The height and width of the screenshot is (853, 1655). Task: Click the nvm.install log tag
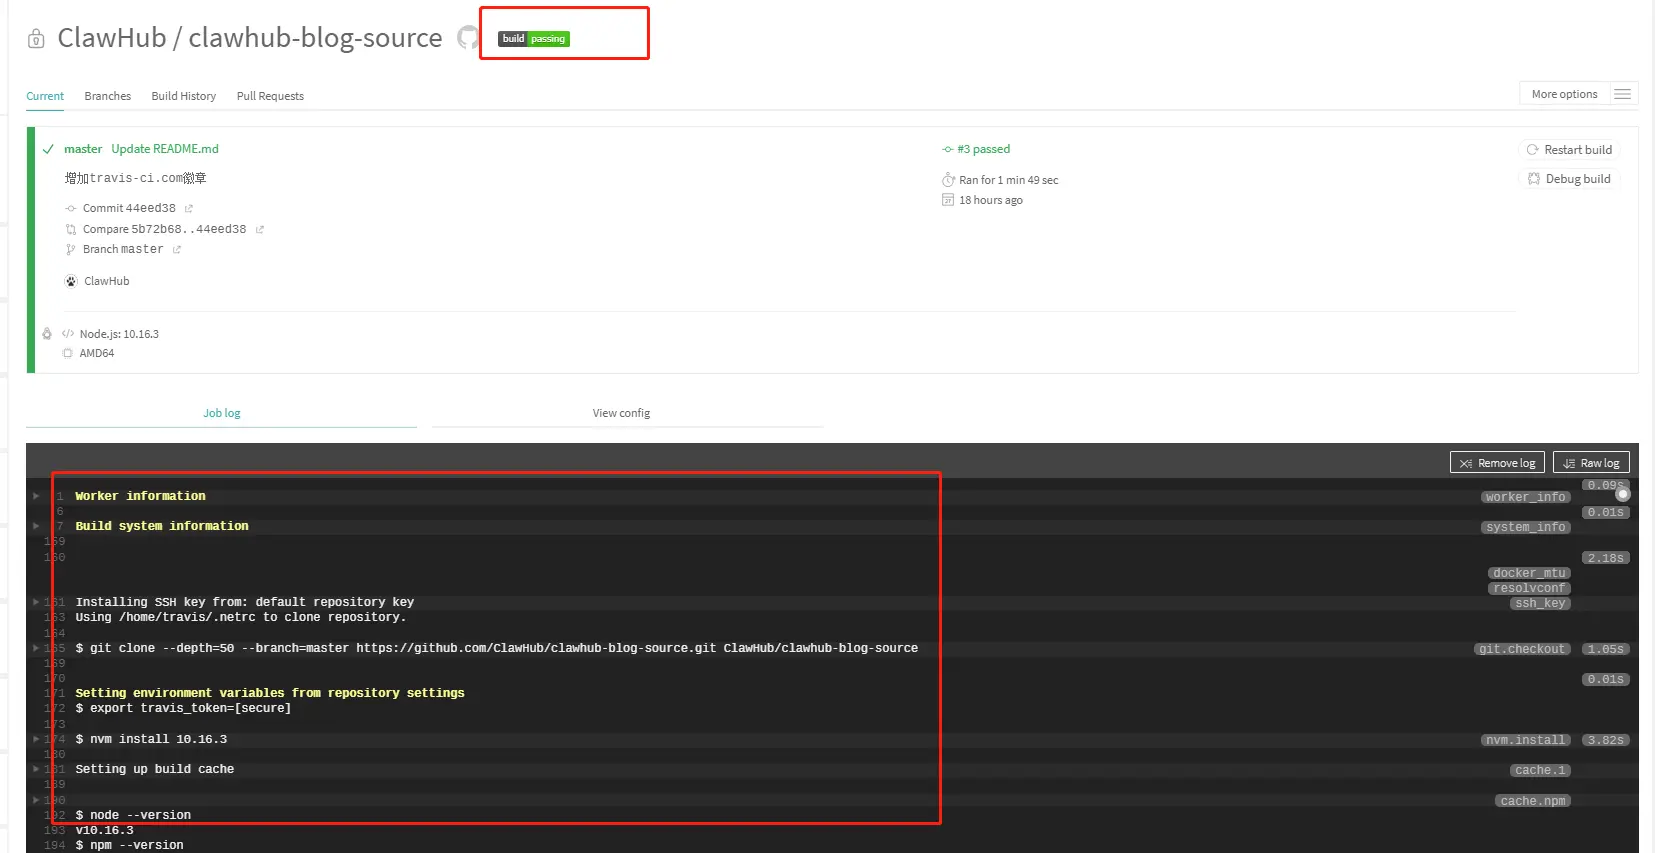click(x=1525, y=740)
